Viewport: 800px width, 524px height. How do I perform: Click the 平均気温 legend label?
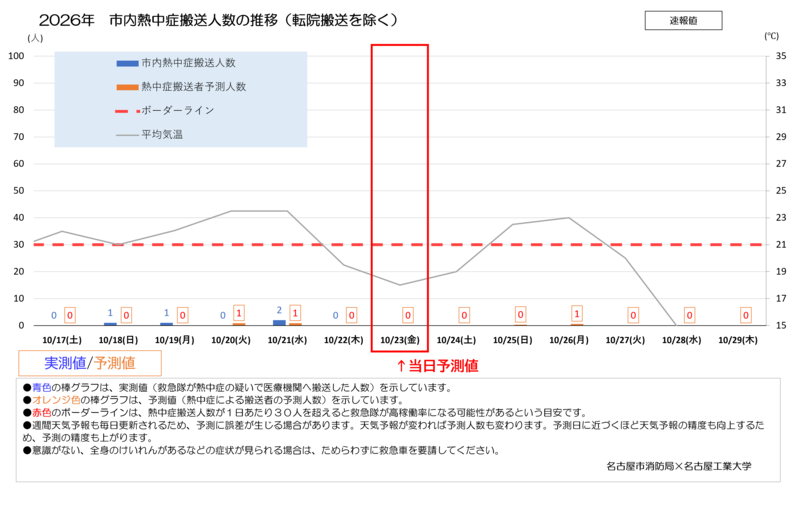tap(162, 135)
